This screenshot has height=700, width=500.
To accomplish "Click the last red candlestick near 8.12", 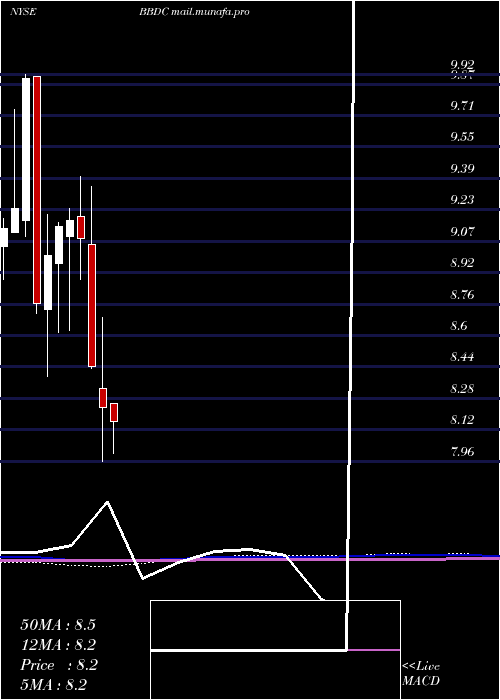I will point(114,412).
